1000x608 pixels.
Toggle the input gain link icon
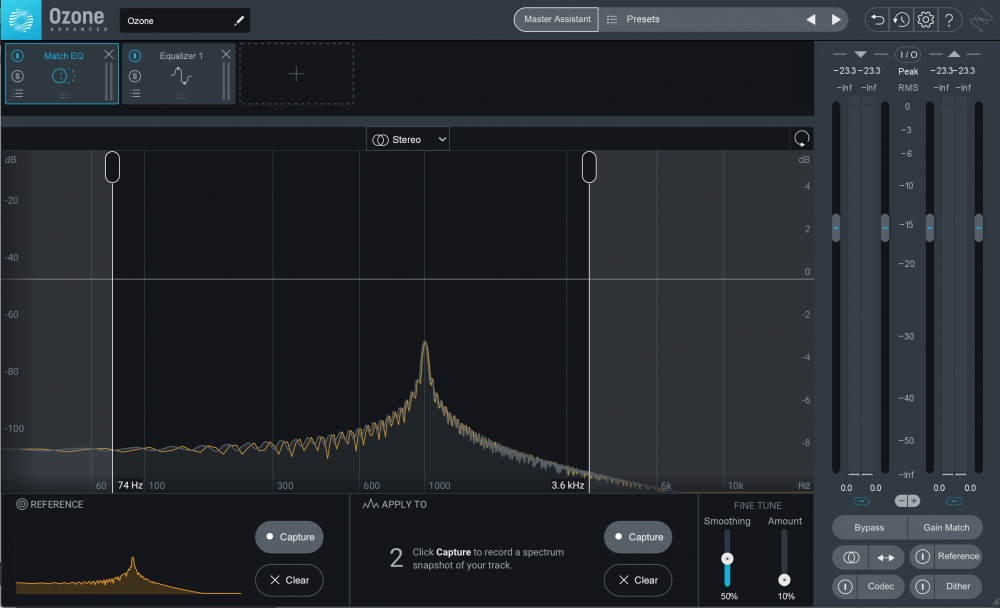coord(861,501)
